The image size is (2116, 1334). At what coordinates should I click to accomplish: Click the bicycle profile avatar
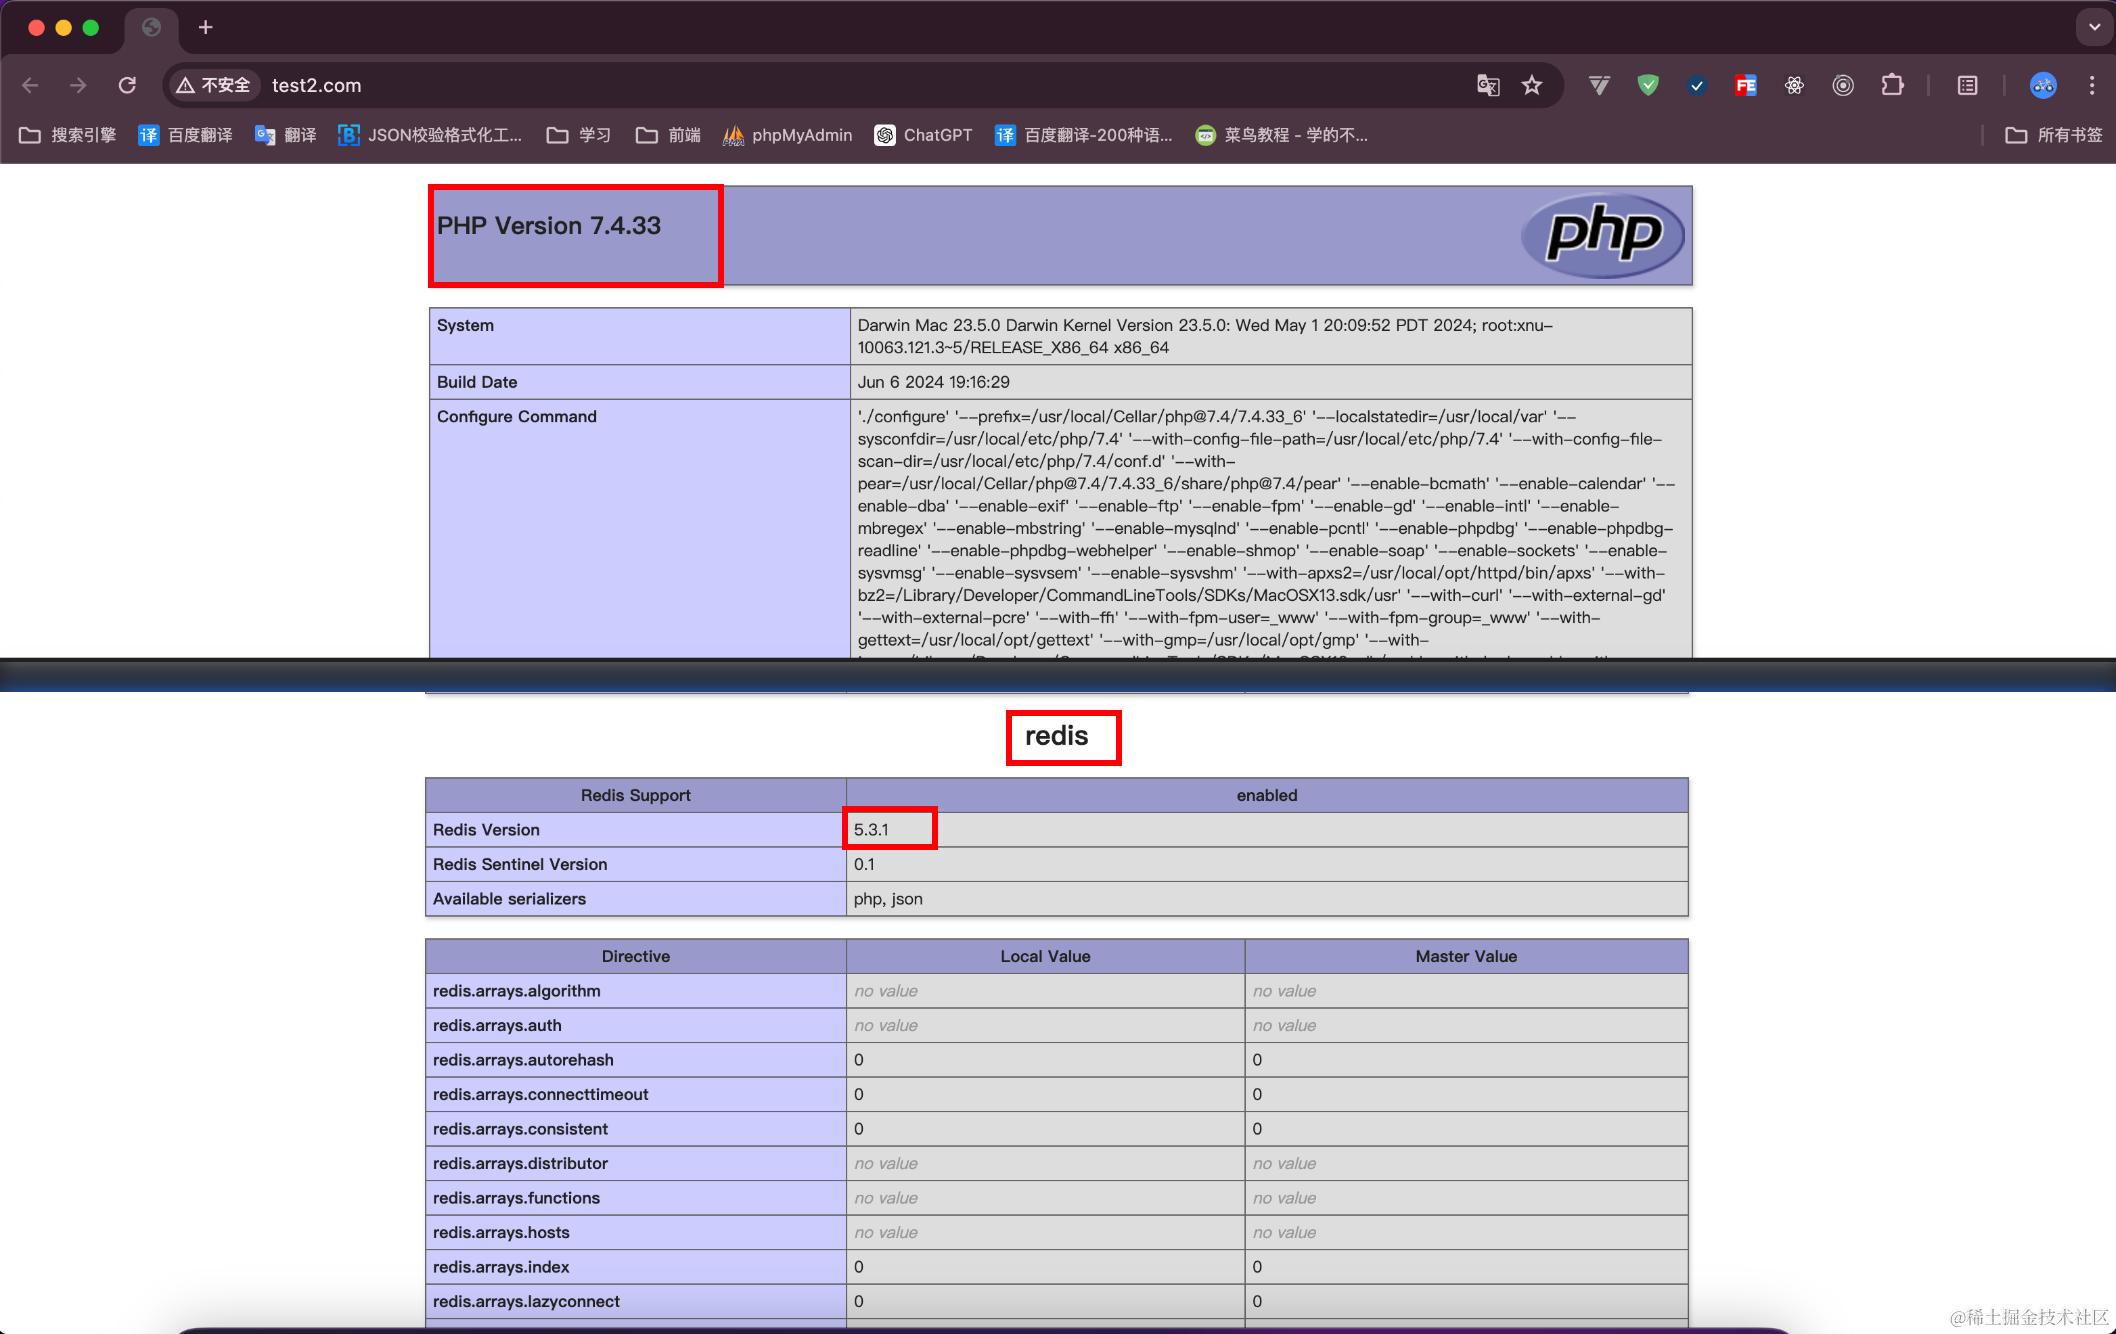(x=2043, y=86)
